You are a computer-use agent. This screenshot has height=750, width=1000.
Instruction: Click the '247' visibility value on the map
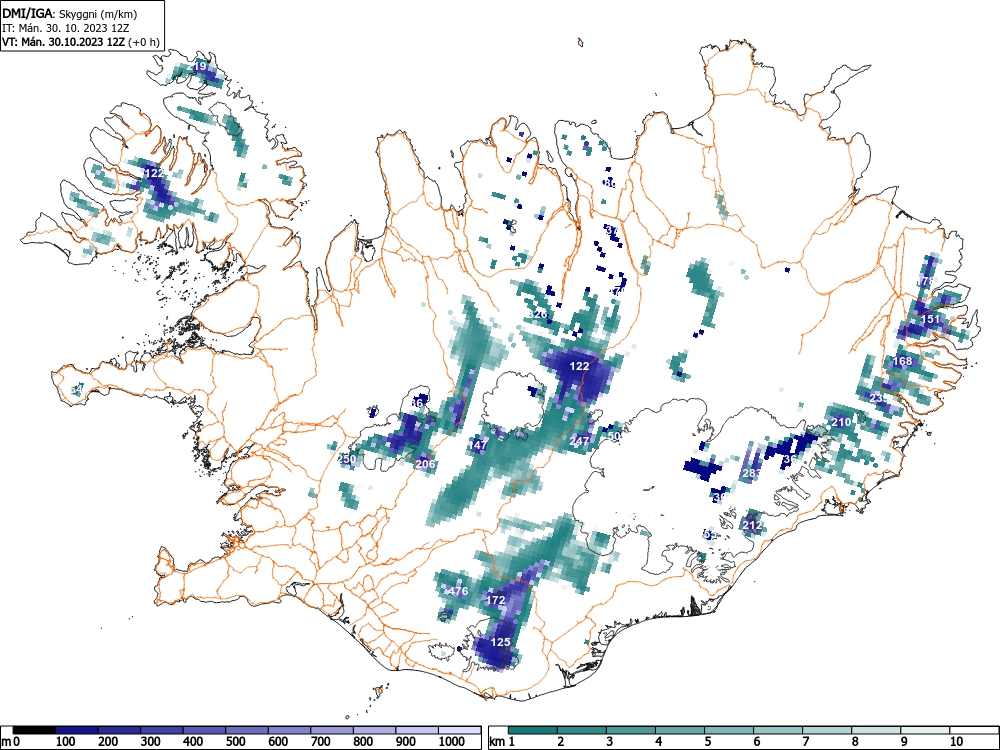(x=579, y=441)
